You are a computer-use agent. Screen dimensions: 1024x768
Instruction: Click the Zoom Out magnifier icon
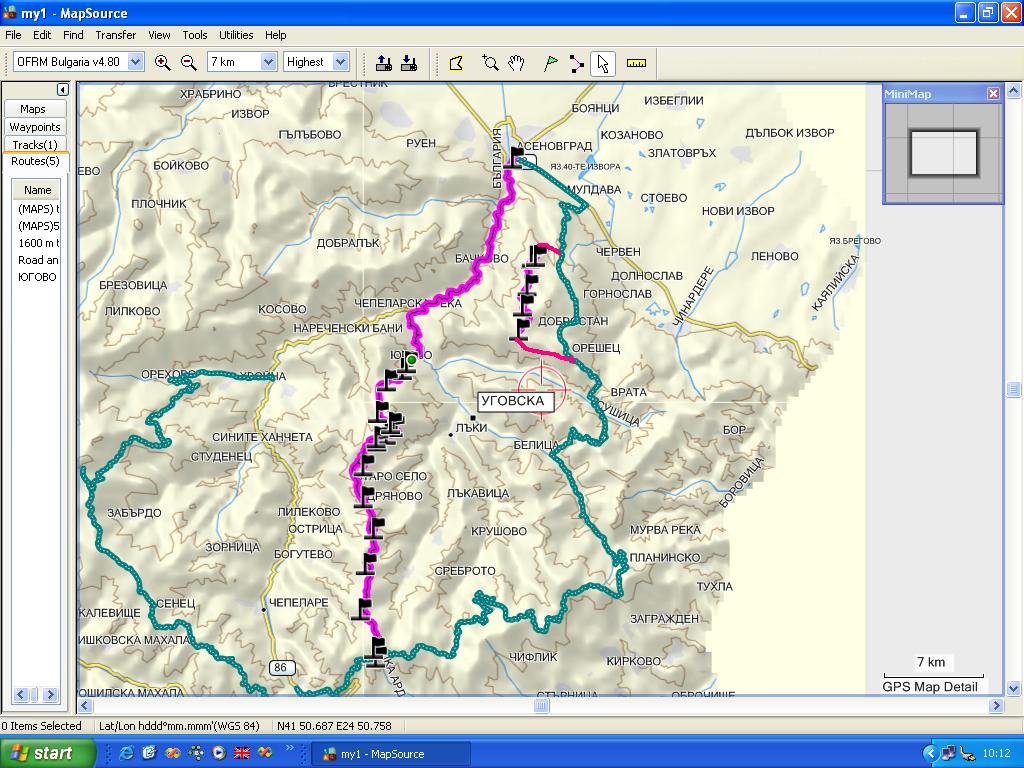[x=189, y=63]
